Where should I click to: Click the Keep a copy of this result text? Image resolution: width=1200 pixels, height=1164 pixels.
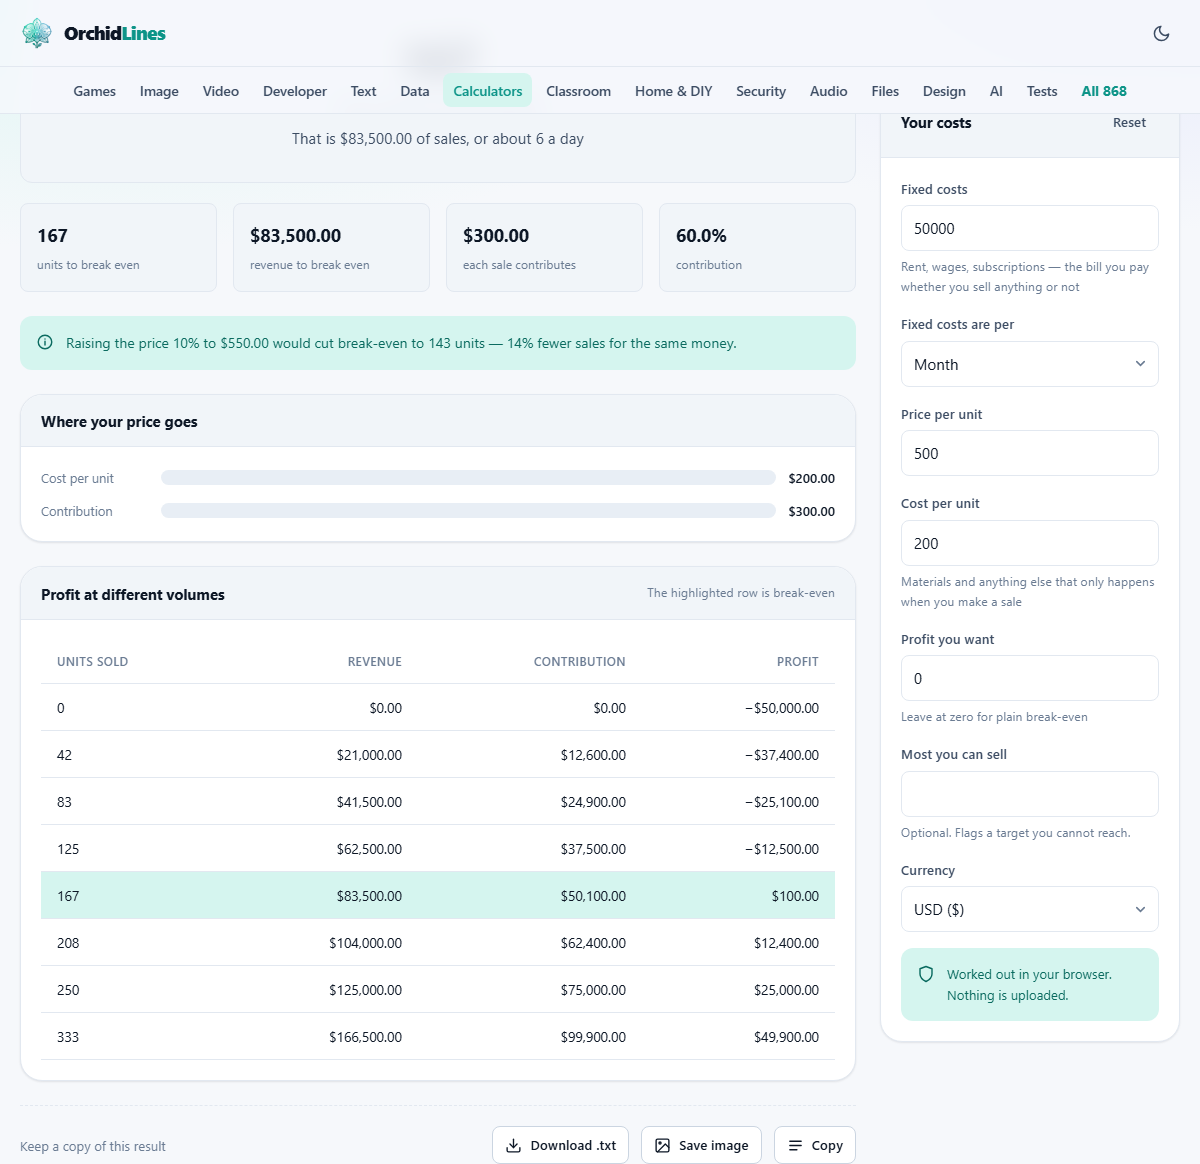tap(93, 1146)
